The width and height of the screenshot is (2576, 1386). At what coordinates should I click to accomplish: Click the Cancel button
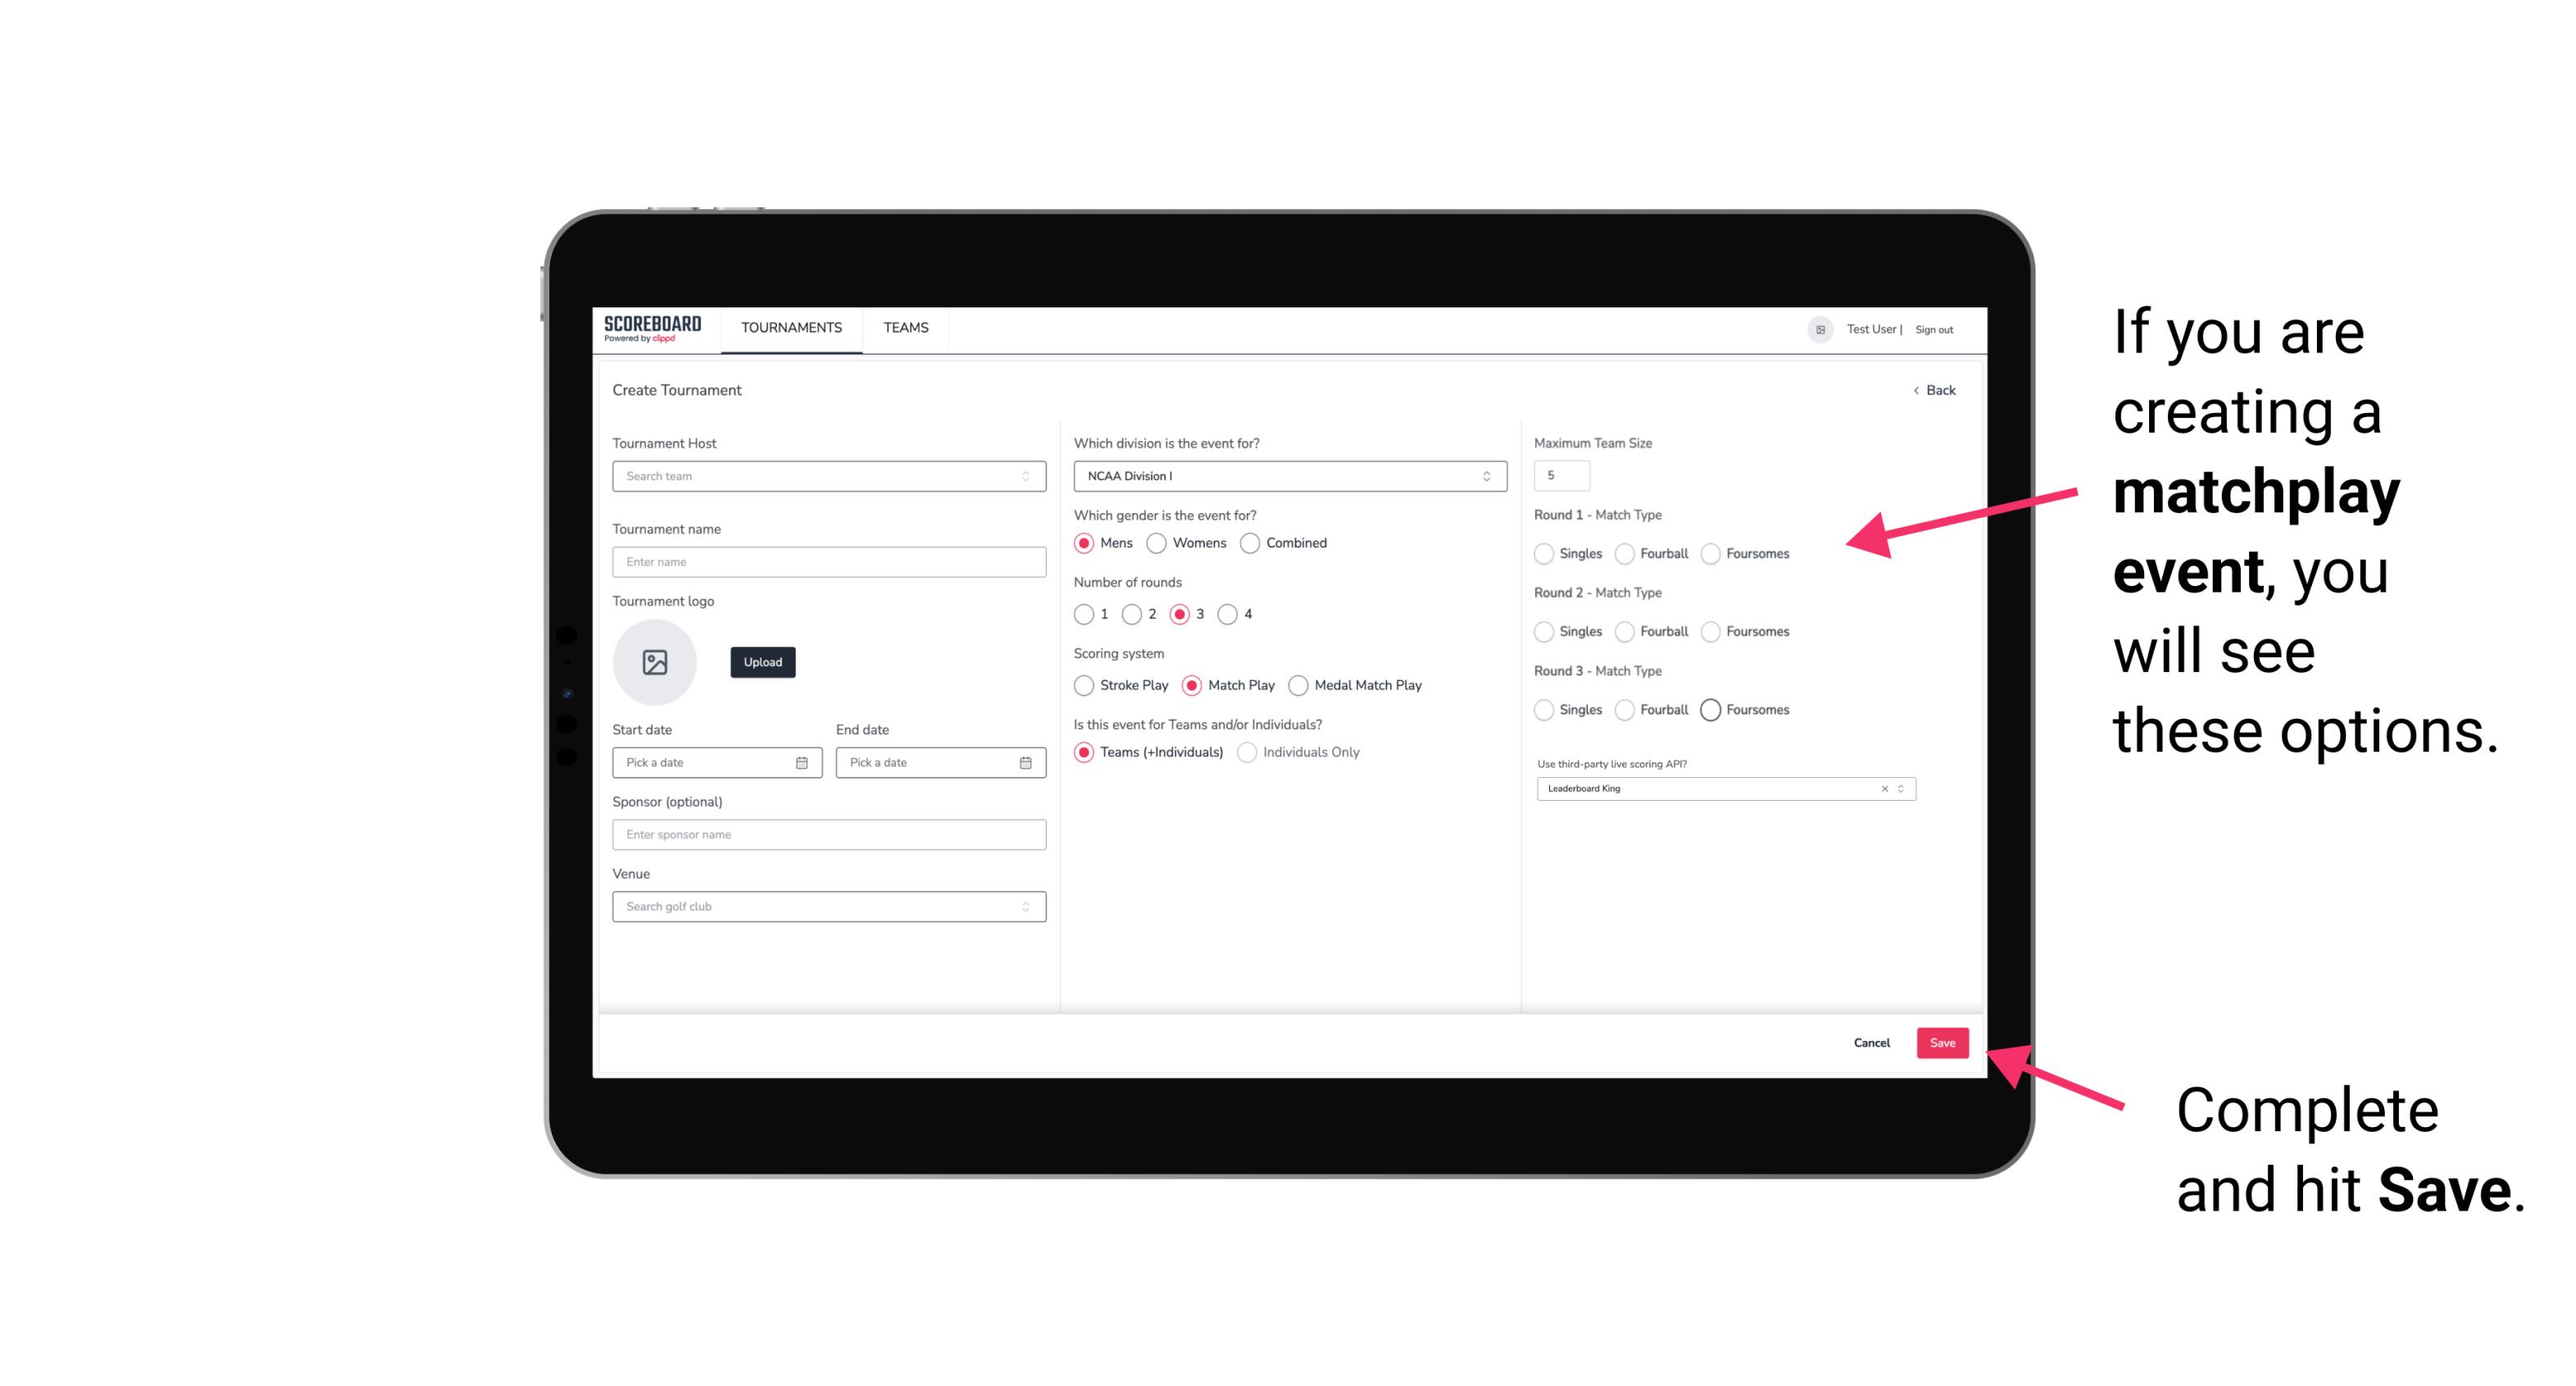tap(1873, 1043)
